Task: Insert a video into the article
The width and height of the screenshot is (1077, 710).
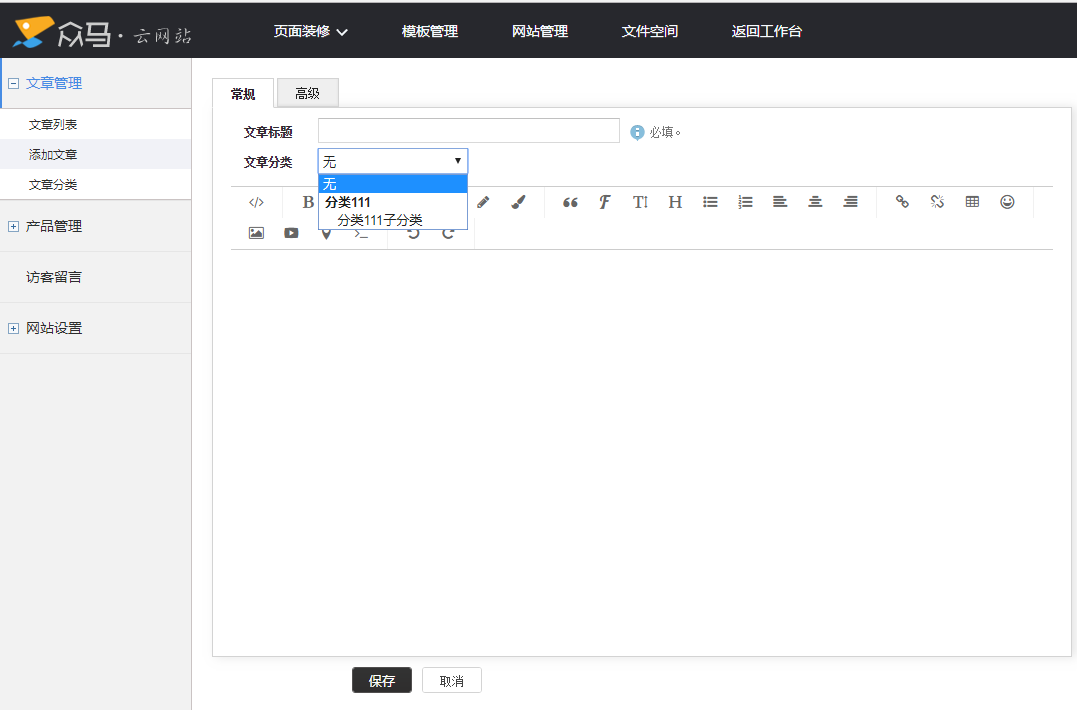Action: coord(291,233)
